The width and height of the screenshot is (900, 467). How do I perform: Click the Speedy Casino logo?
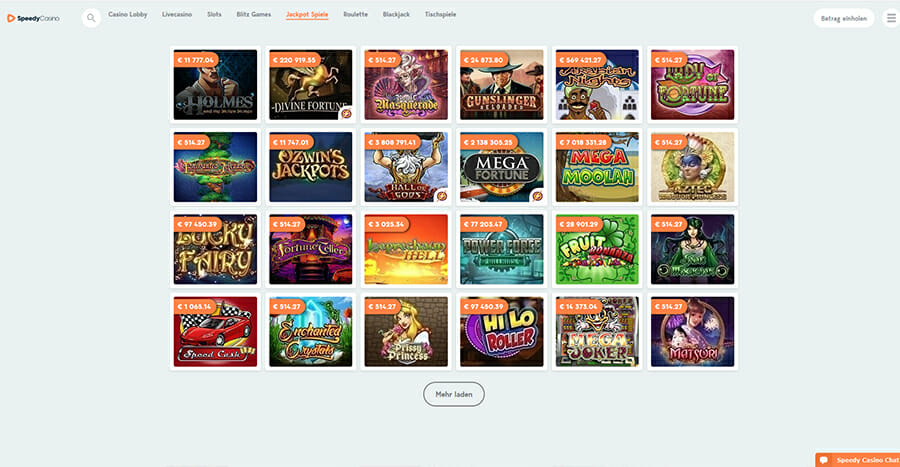coord(33,18)
